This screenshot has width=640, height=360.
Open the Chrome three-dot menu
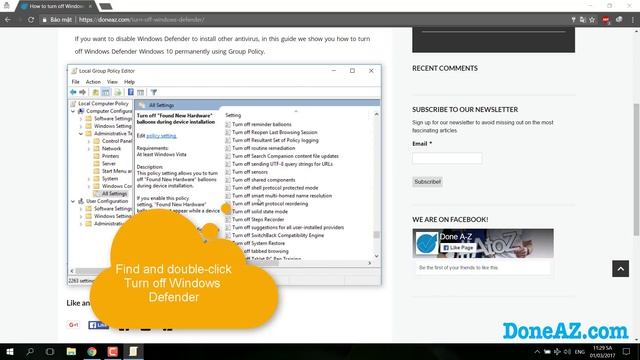(633, 20)
